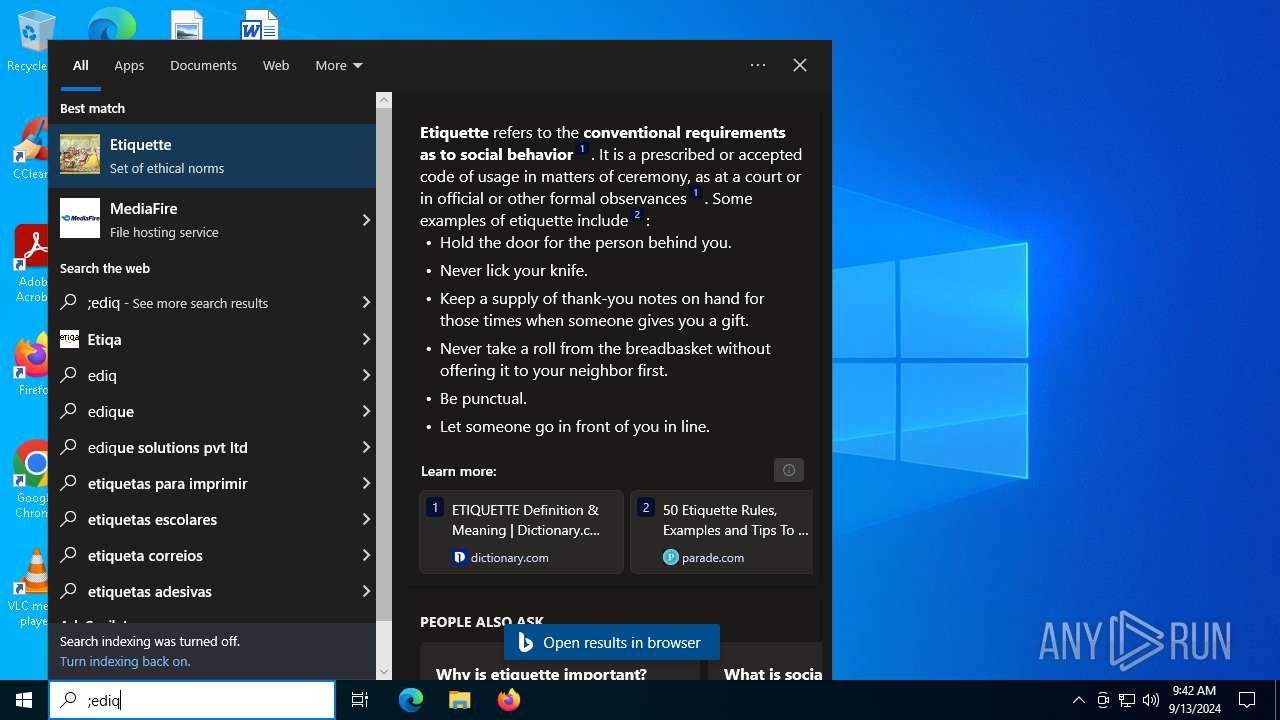Viewport: 1280px width, 720px height.
Task: Click the parade.com site icon
Action: pyautogui.click(x=671, y=557)
